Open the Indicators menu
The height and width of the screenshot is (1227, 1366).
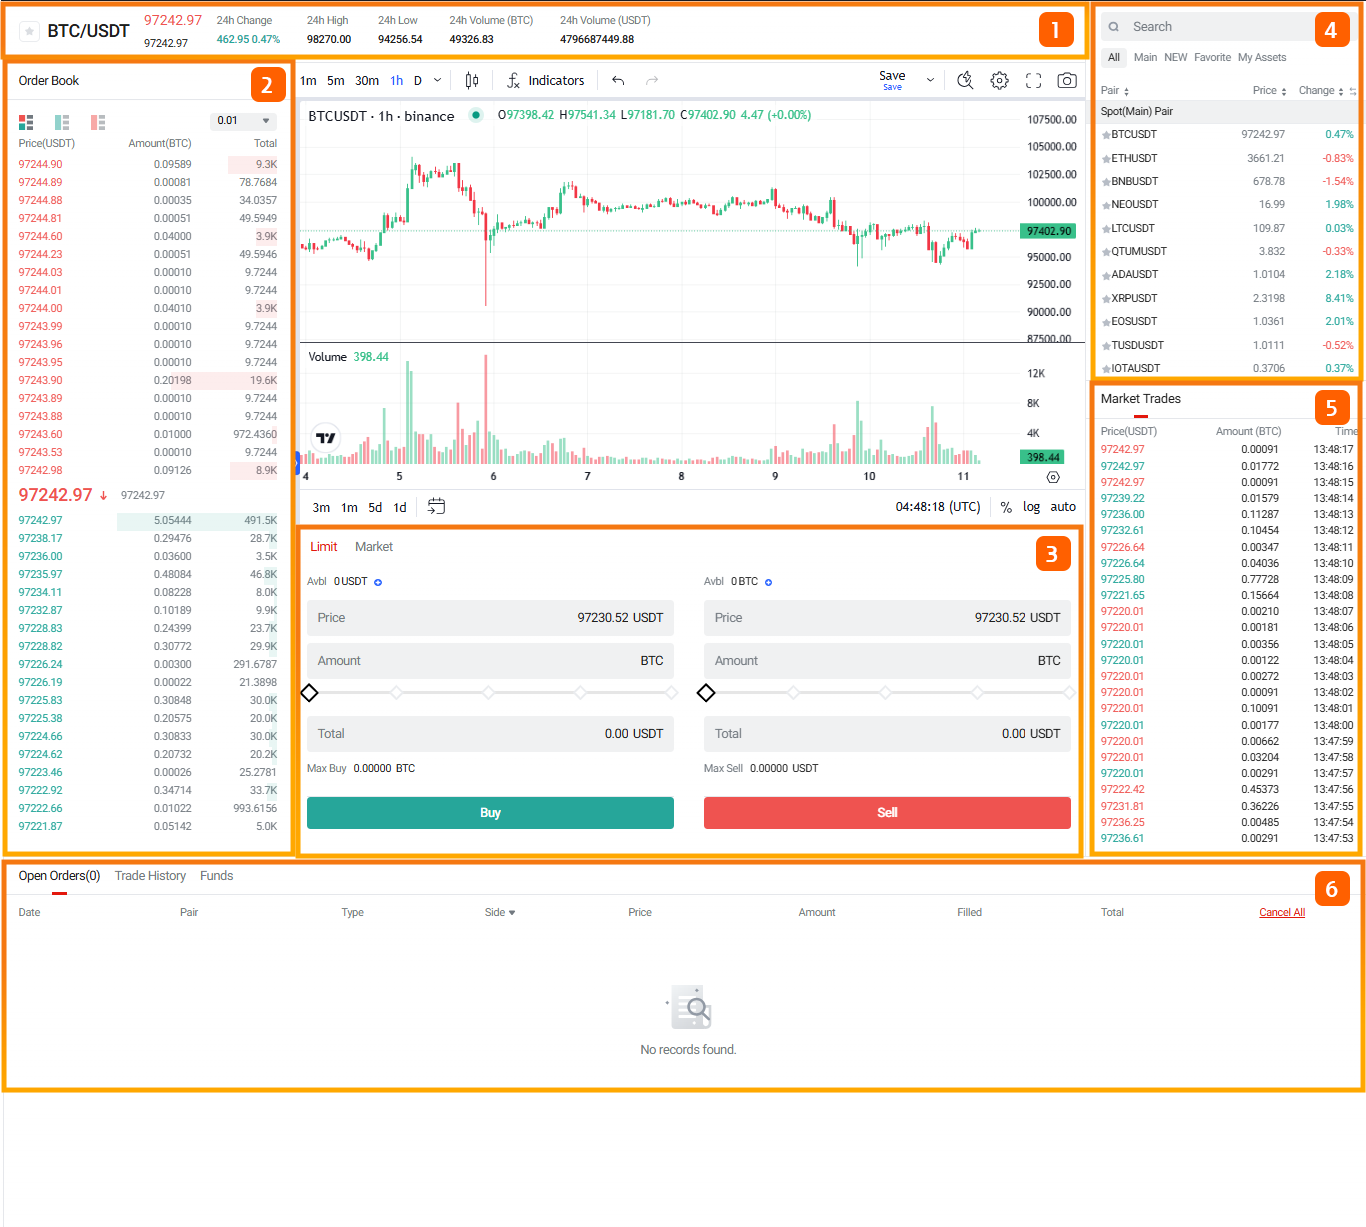pos(545,81)
